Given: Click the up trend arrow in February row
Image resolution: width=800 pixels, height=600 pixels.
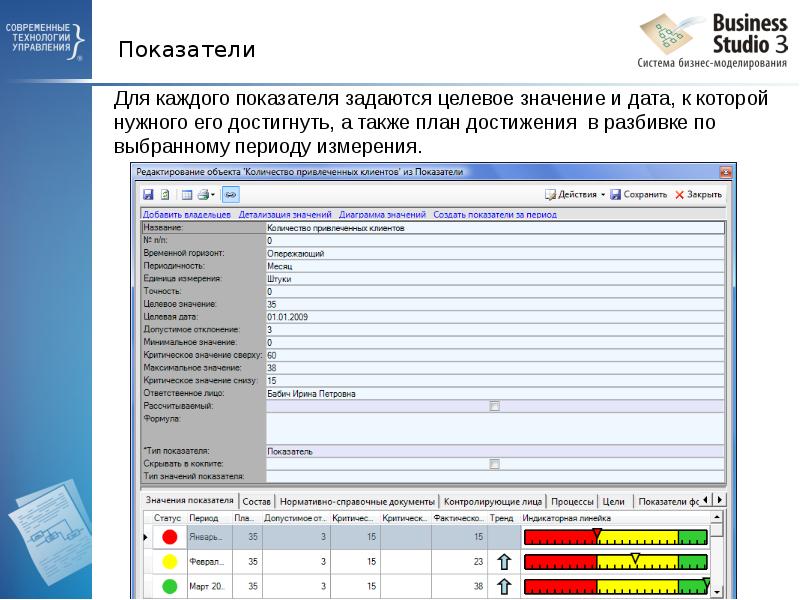Looking at the screenshot, I should tap(504, 562).
